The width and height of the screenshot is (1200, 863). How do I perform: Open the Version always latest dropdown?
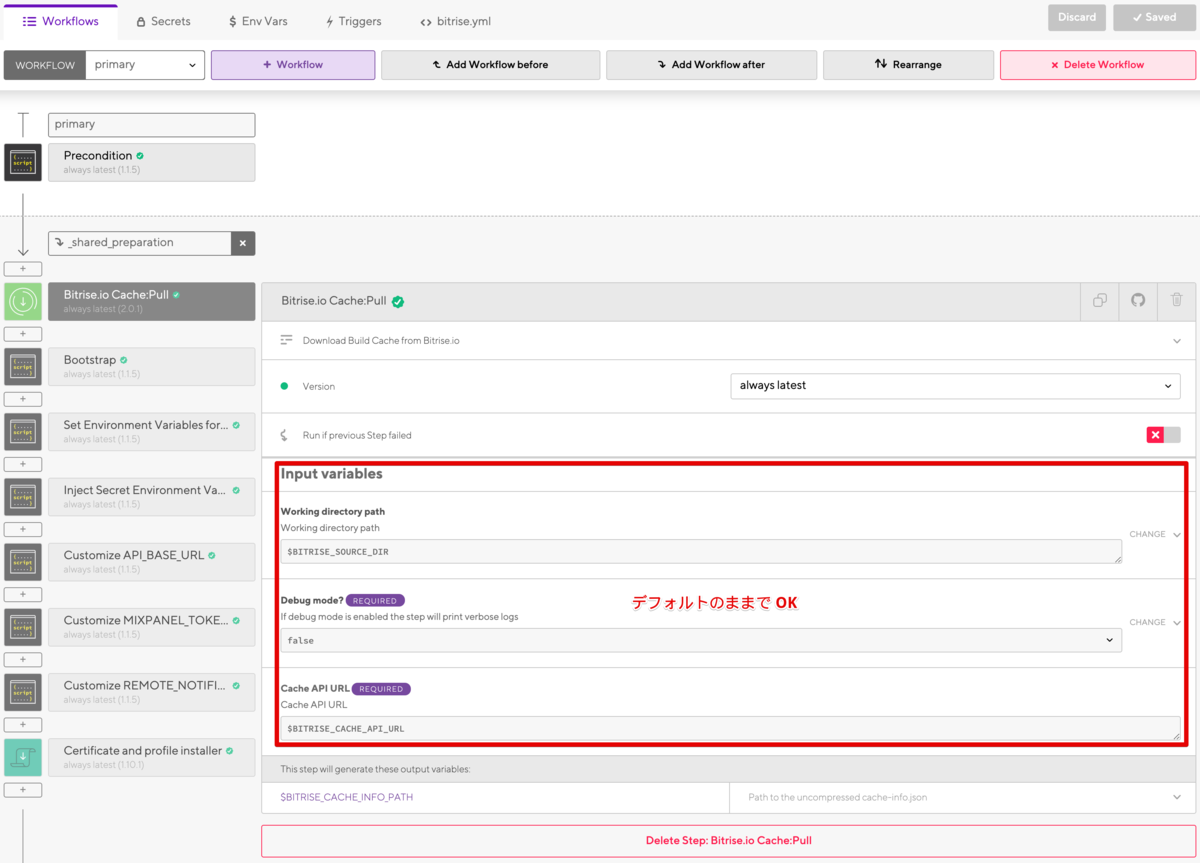pyautogui.click(x=955, y=386)
